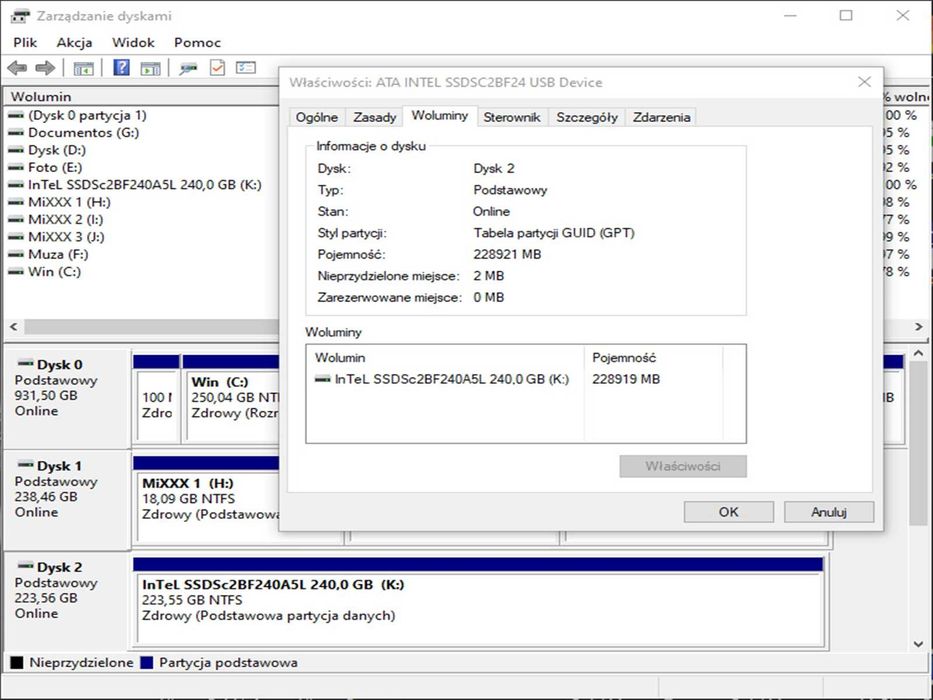Screen dimensions: 933x700
Task: Open Help via the blue question mark icon
Action: pyautogui.click(x=121, y=68)
